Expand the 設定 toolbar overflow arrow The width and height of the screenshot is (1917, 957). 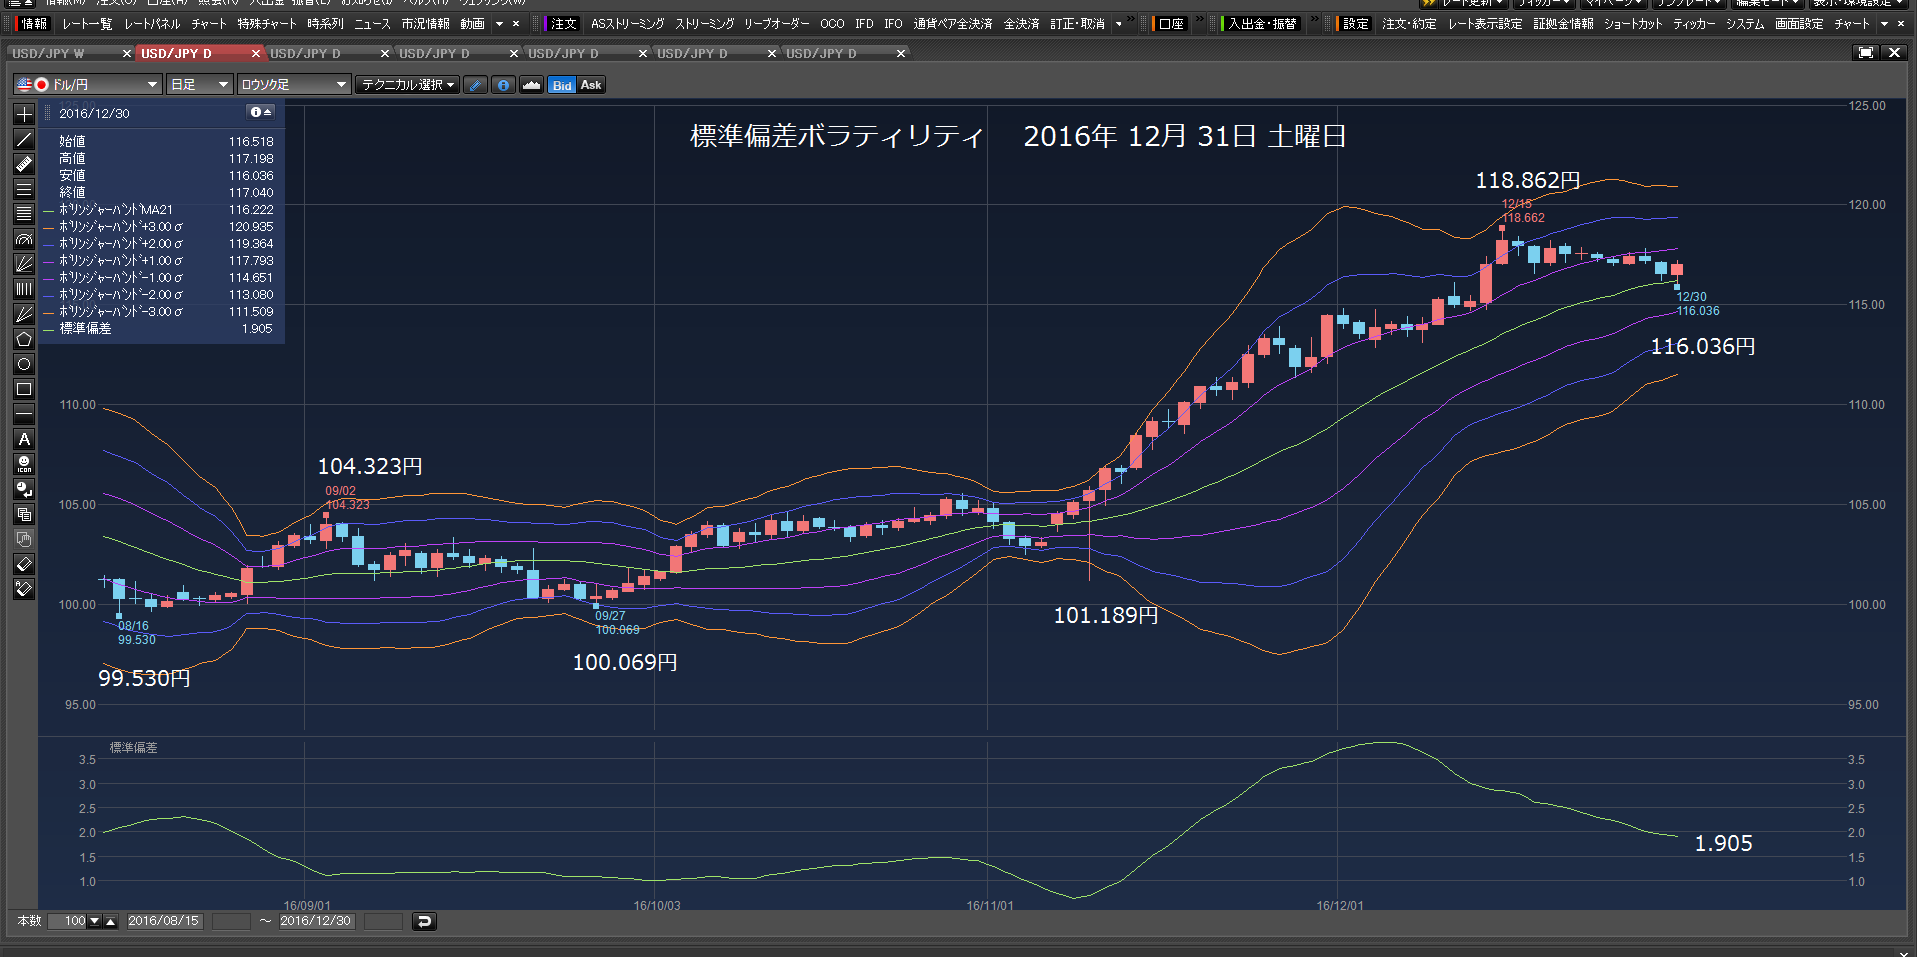pos(1884,24)
